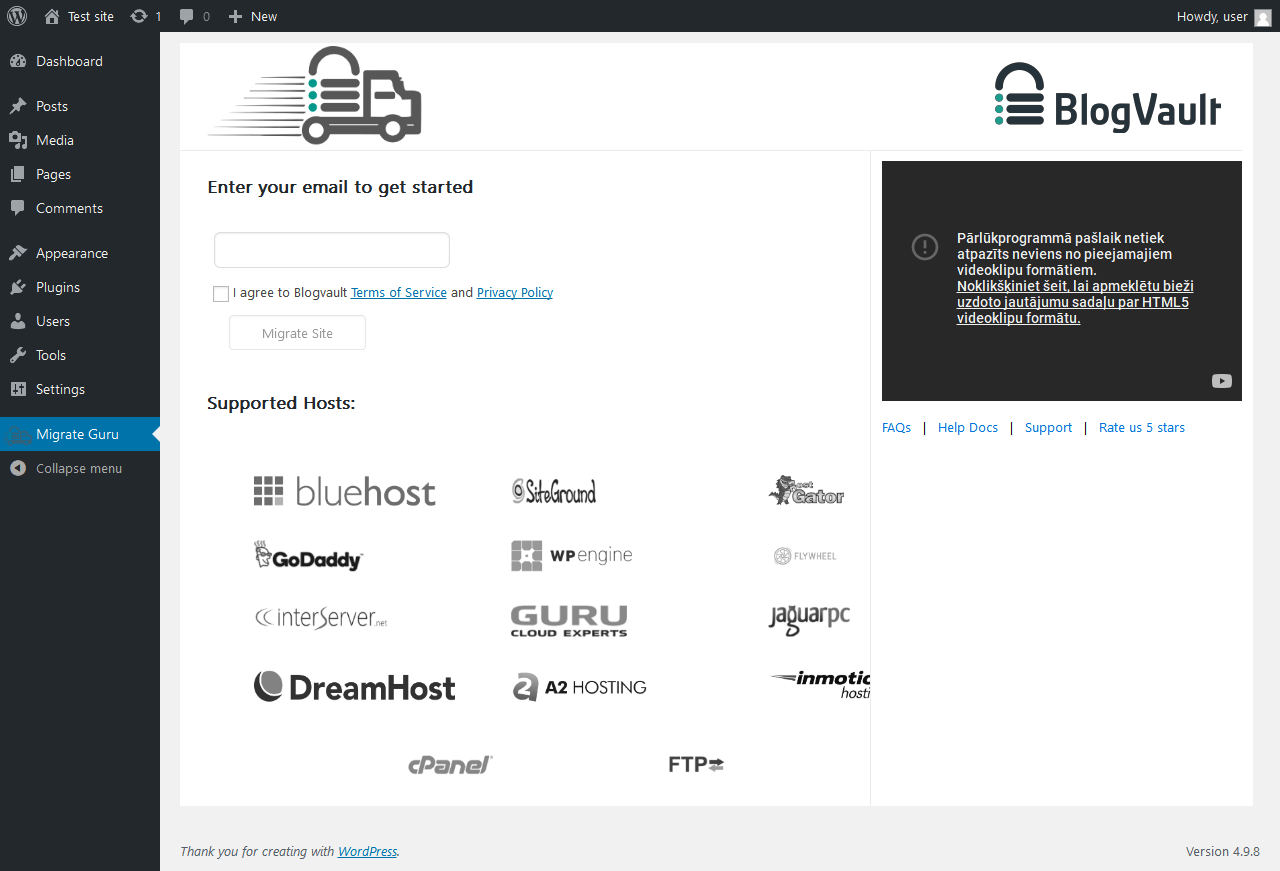Click the 'Version 4.9.8' footer text
The height and width of the screenshot is (871, 1280).
point(1223,852)
